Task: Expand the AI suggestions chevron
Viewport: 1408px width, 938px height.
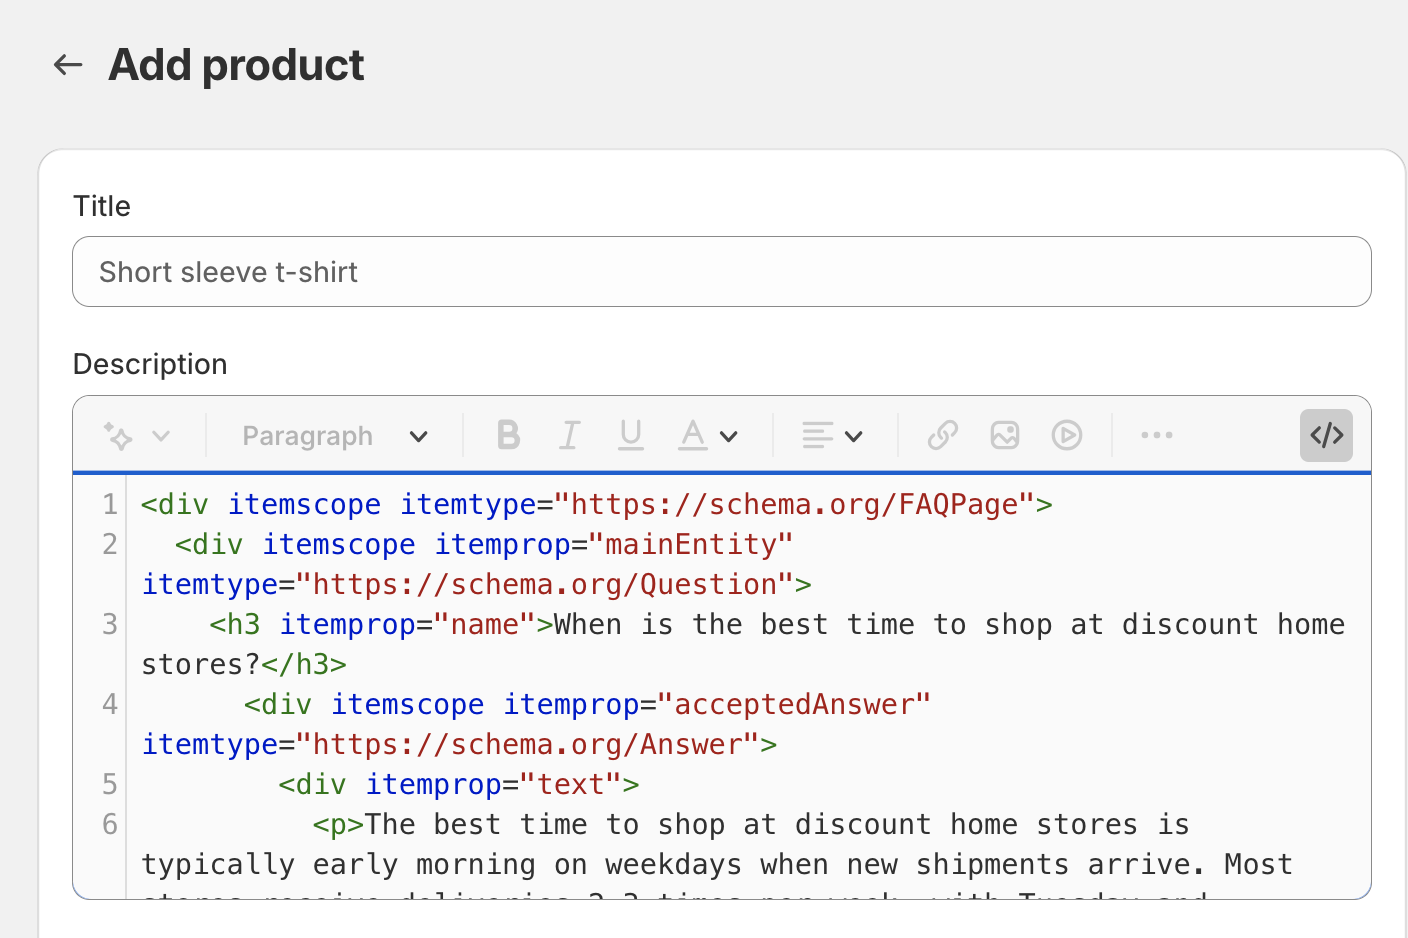Action: point(161,436)
